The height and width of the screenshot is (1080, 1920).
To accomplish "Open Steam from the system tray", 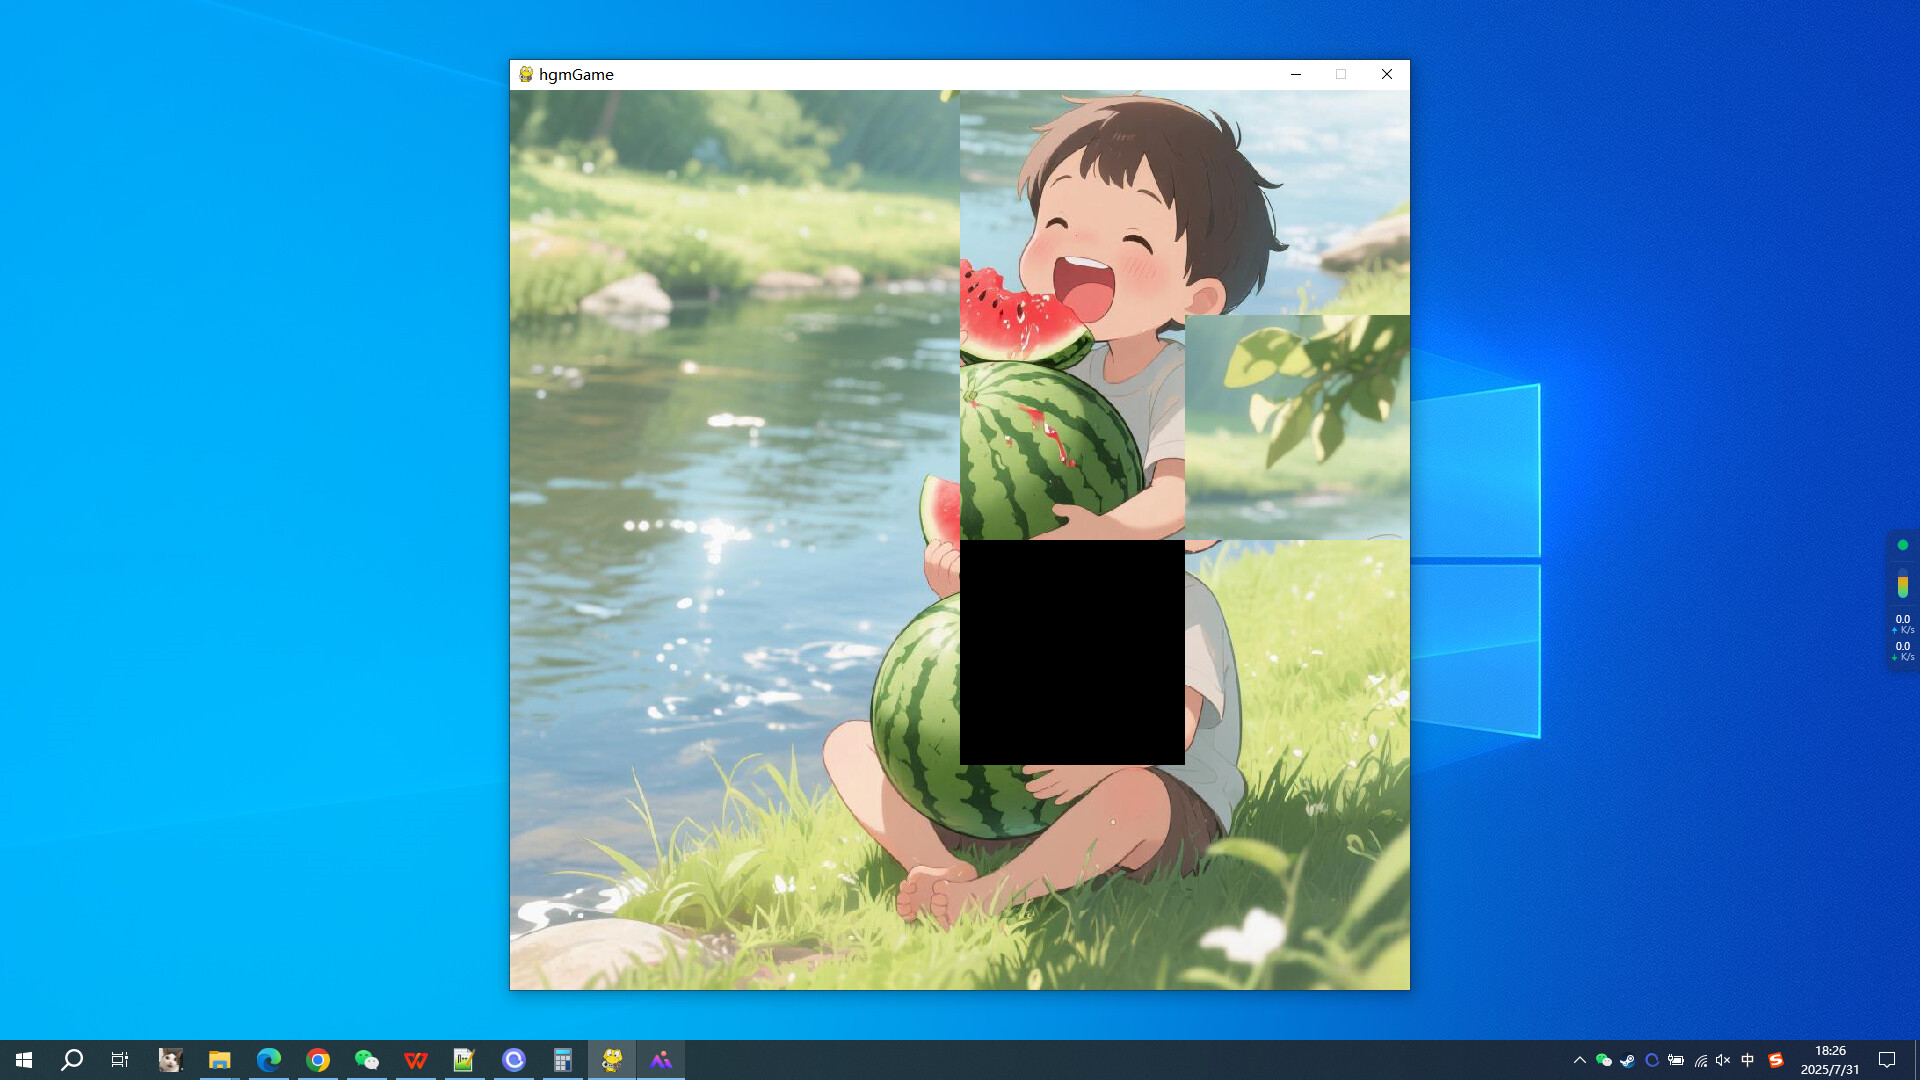I will tap(1628, 1061).
